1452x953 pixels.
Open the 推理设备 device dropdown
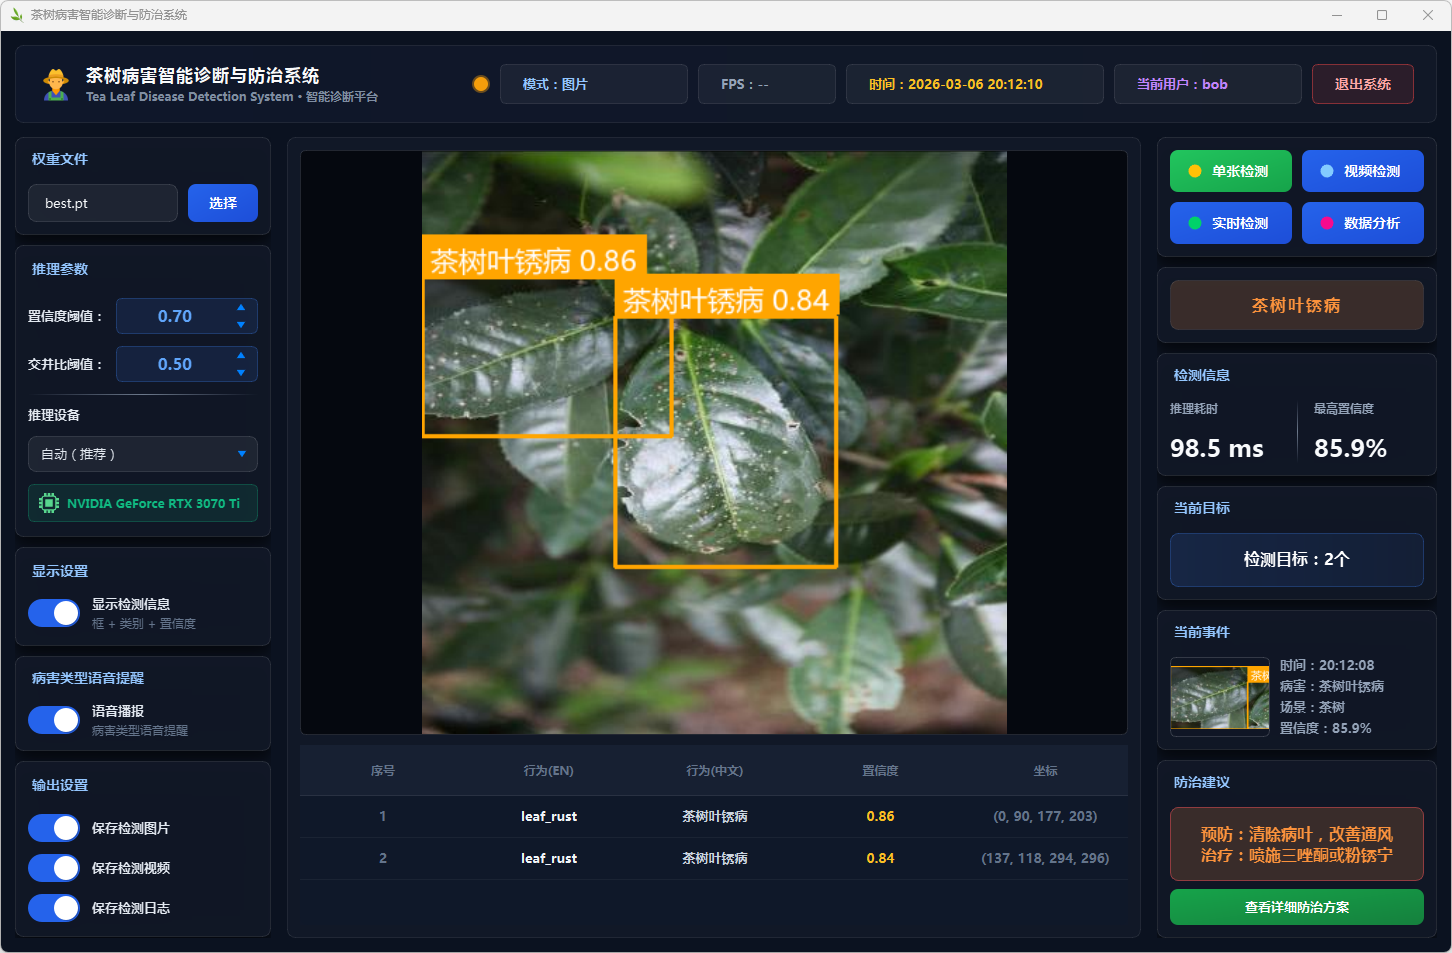[x=143, y=454]
